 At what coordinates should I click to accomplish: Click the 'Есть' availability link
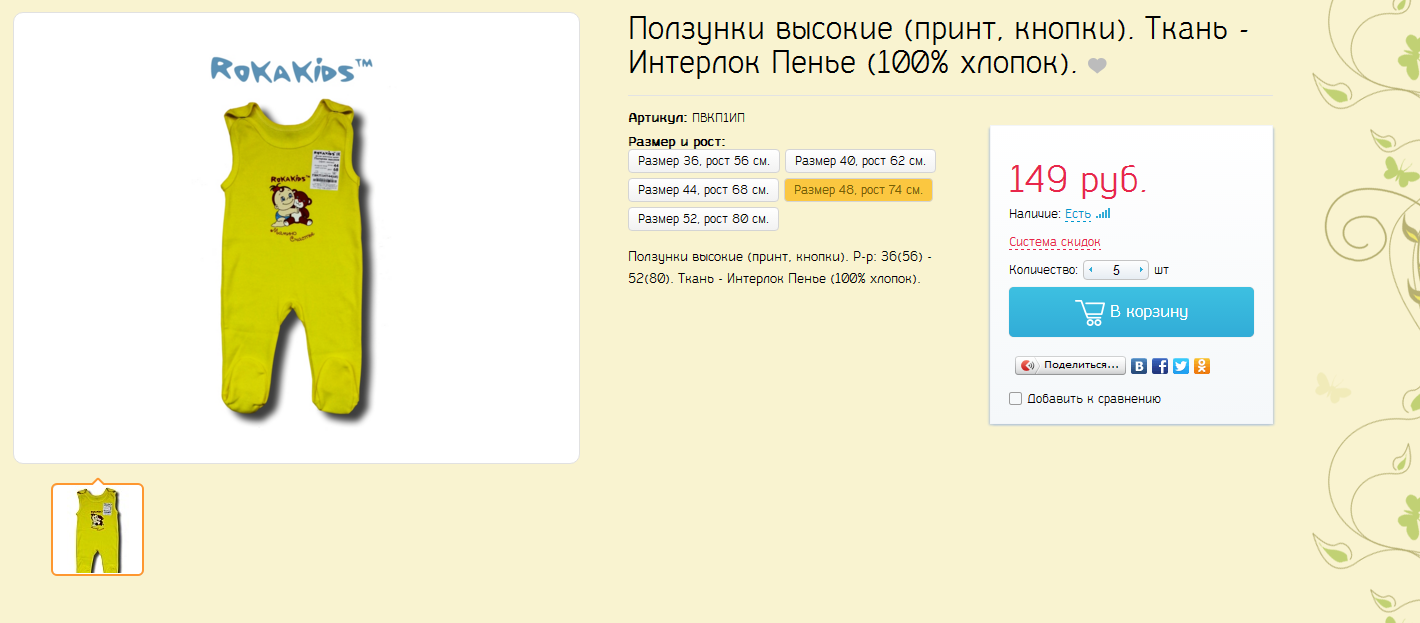point(1077,214)
